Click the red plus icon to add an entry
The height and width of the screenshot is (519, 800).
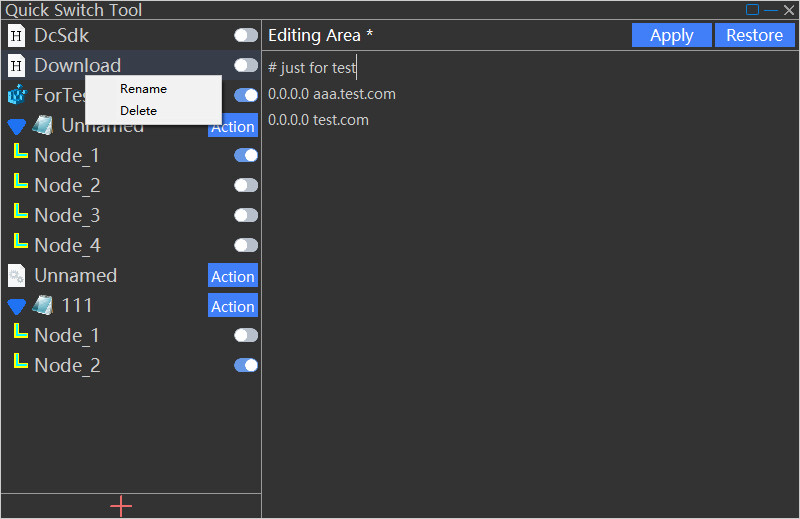(121, 506)
